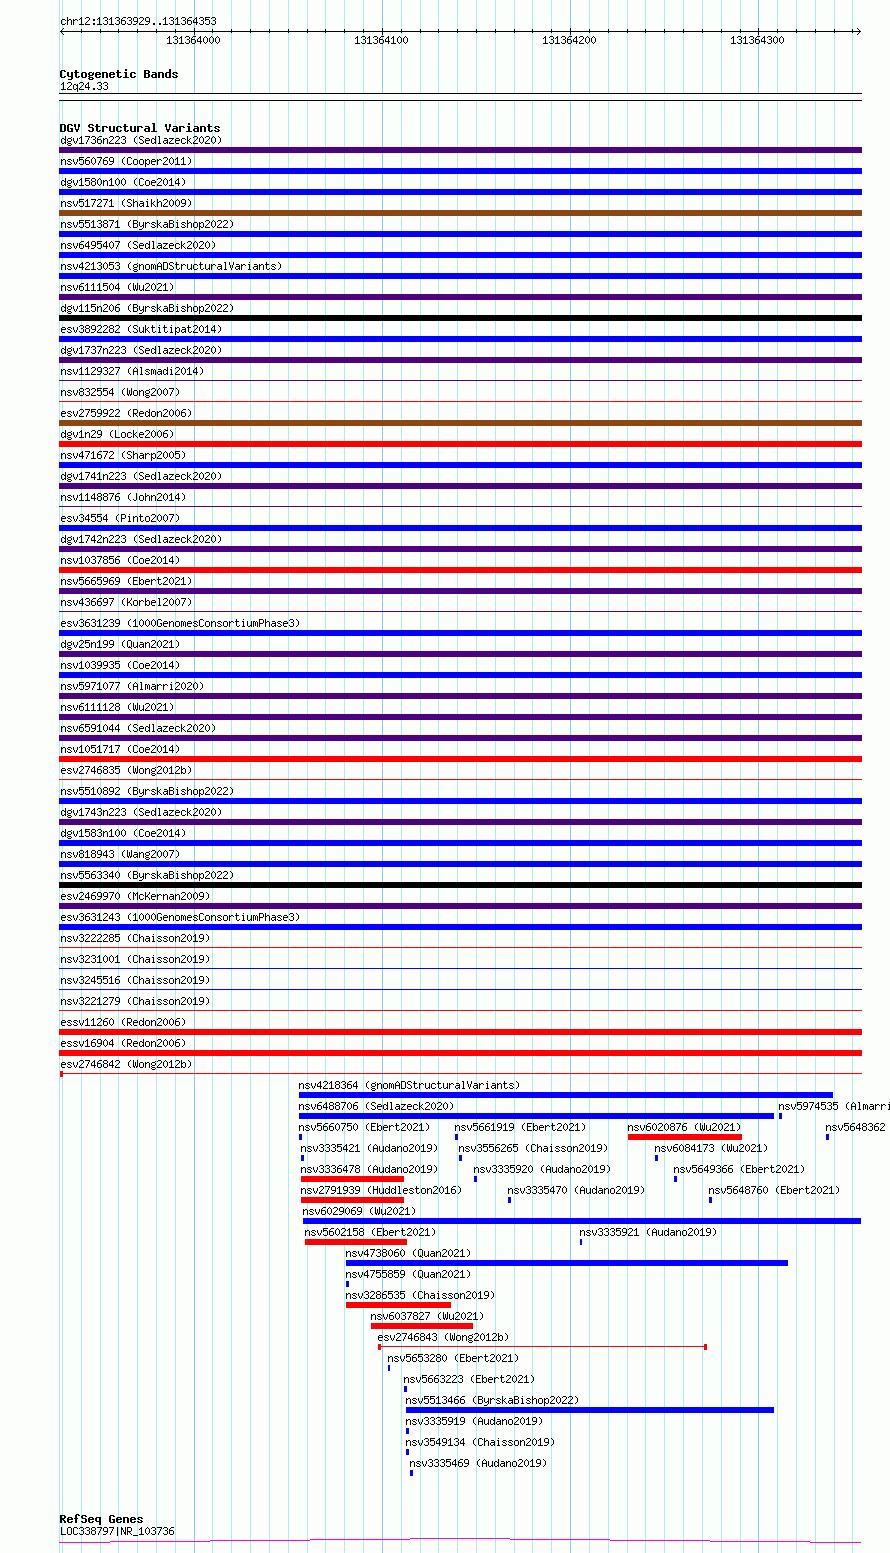Open nsv1148876 (John2014) variant label
The image size is (890, 1553).
click(x=123, y=497)
